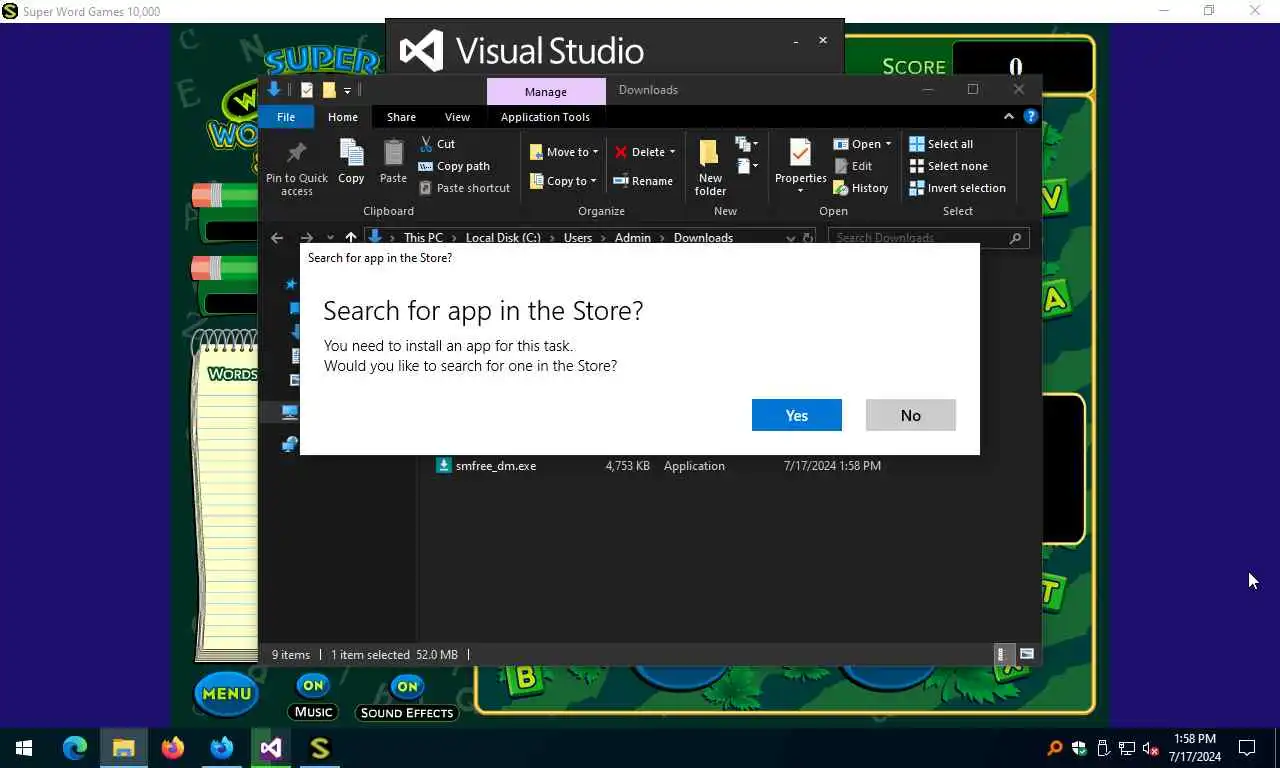Click Yes in the Store search dialog
The width and height of the screenshot is (1280, 768).
coord(796,415)
